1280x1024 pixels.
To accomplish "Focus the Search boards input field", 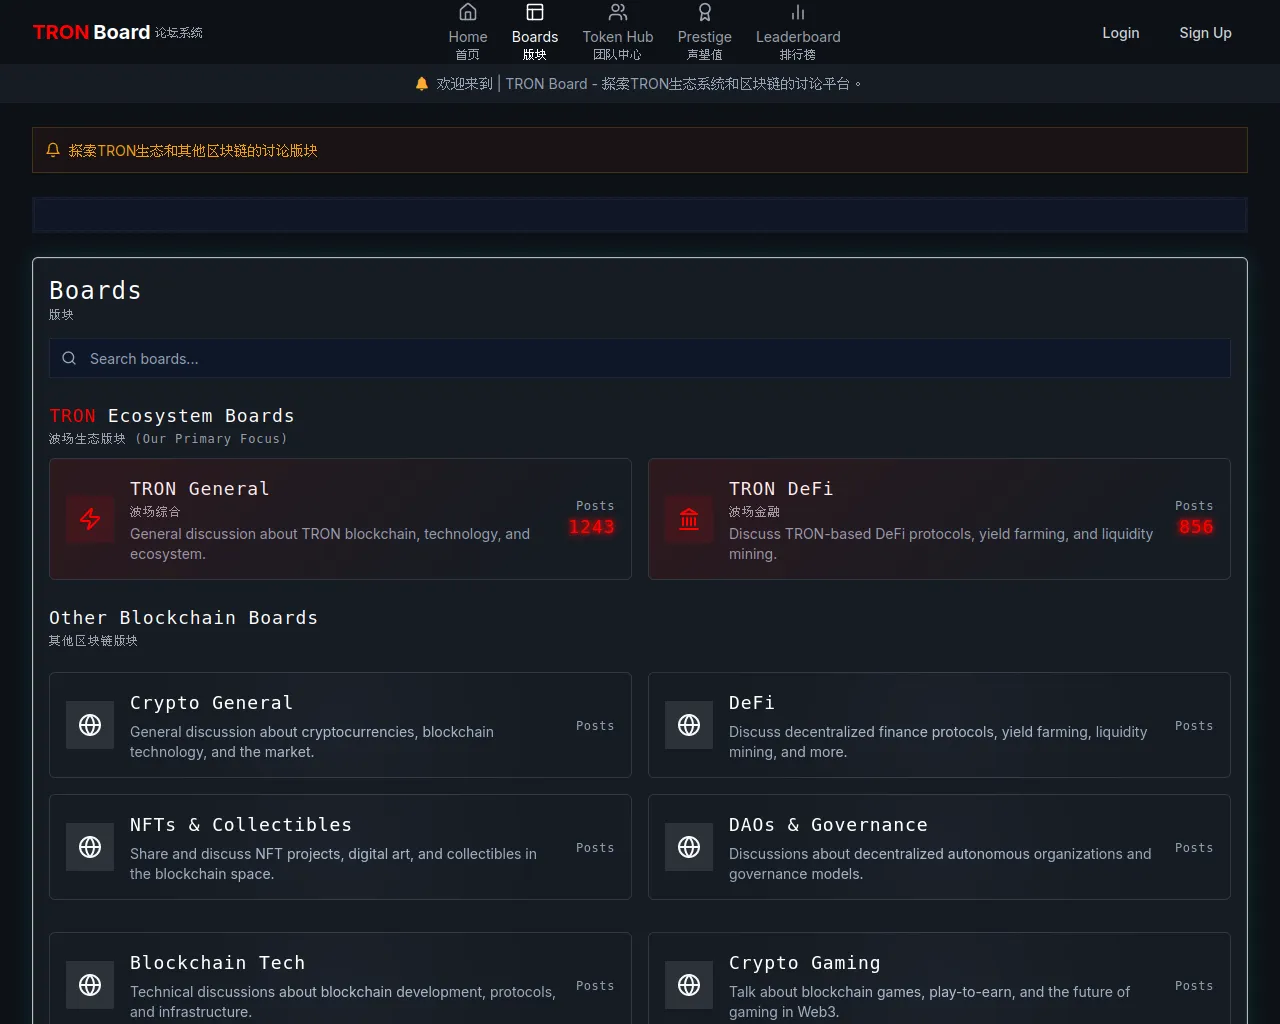I will coord(640,358).
